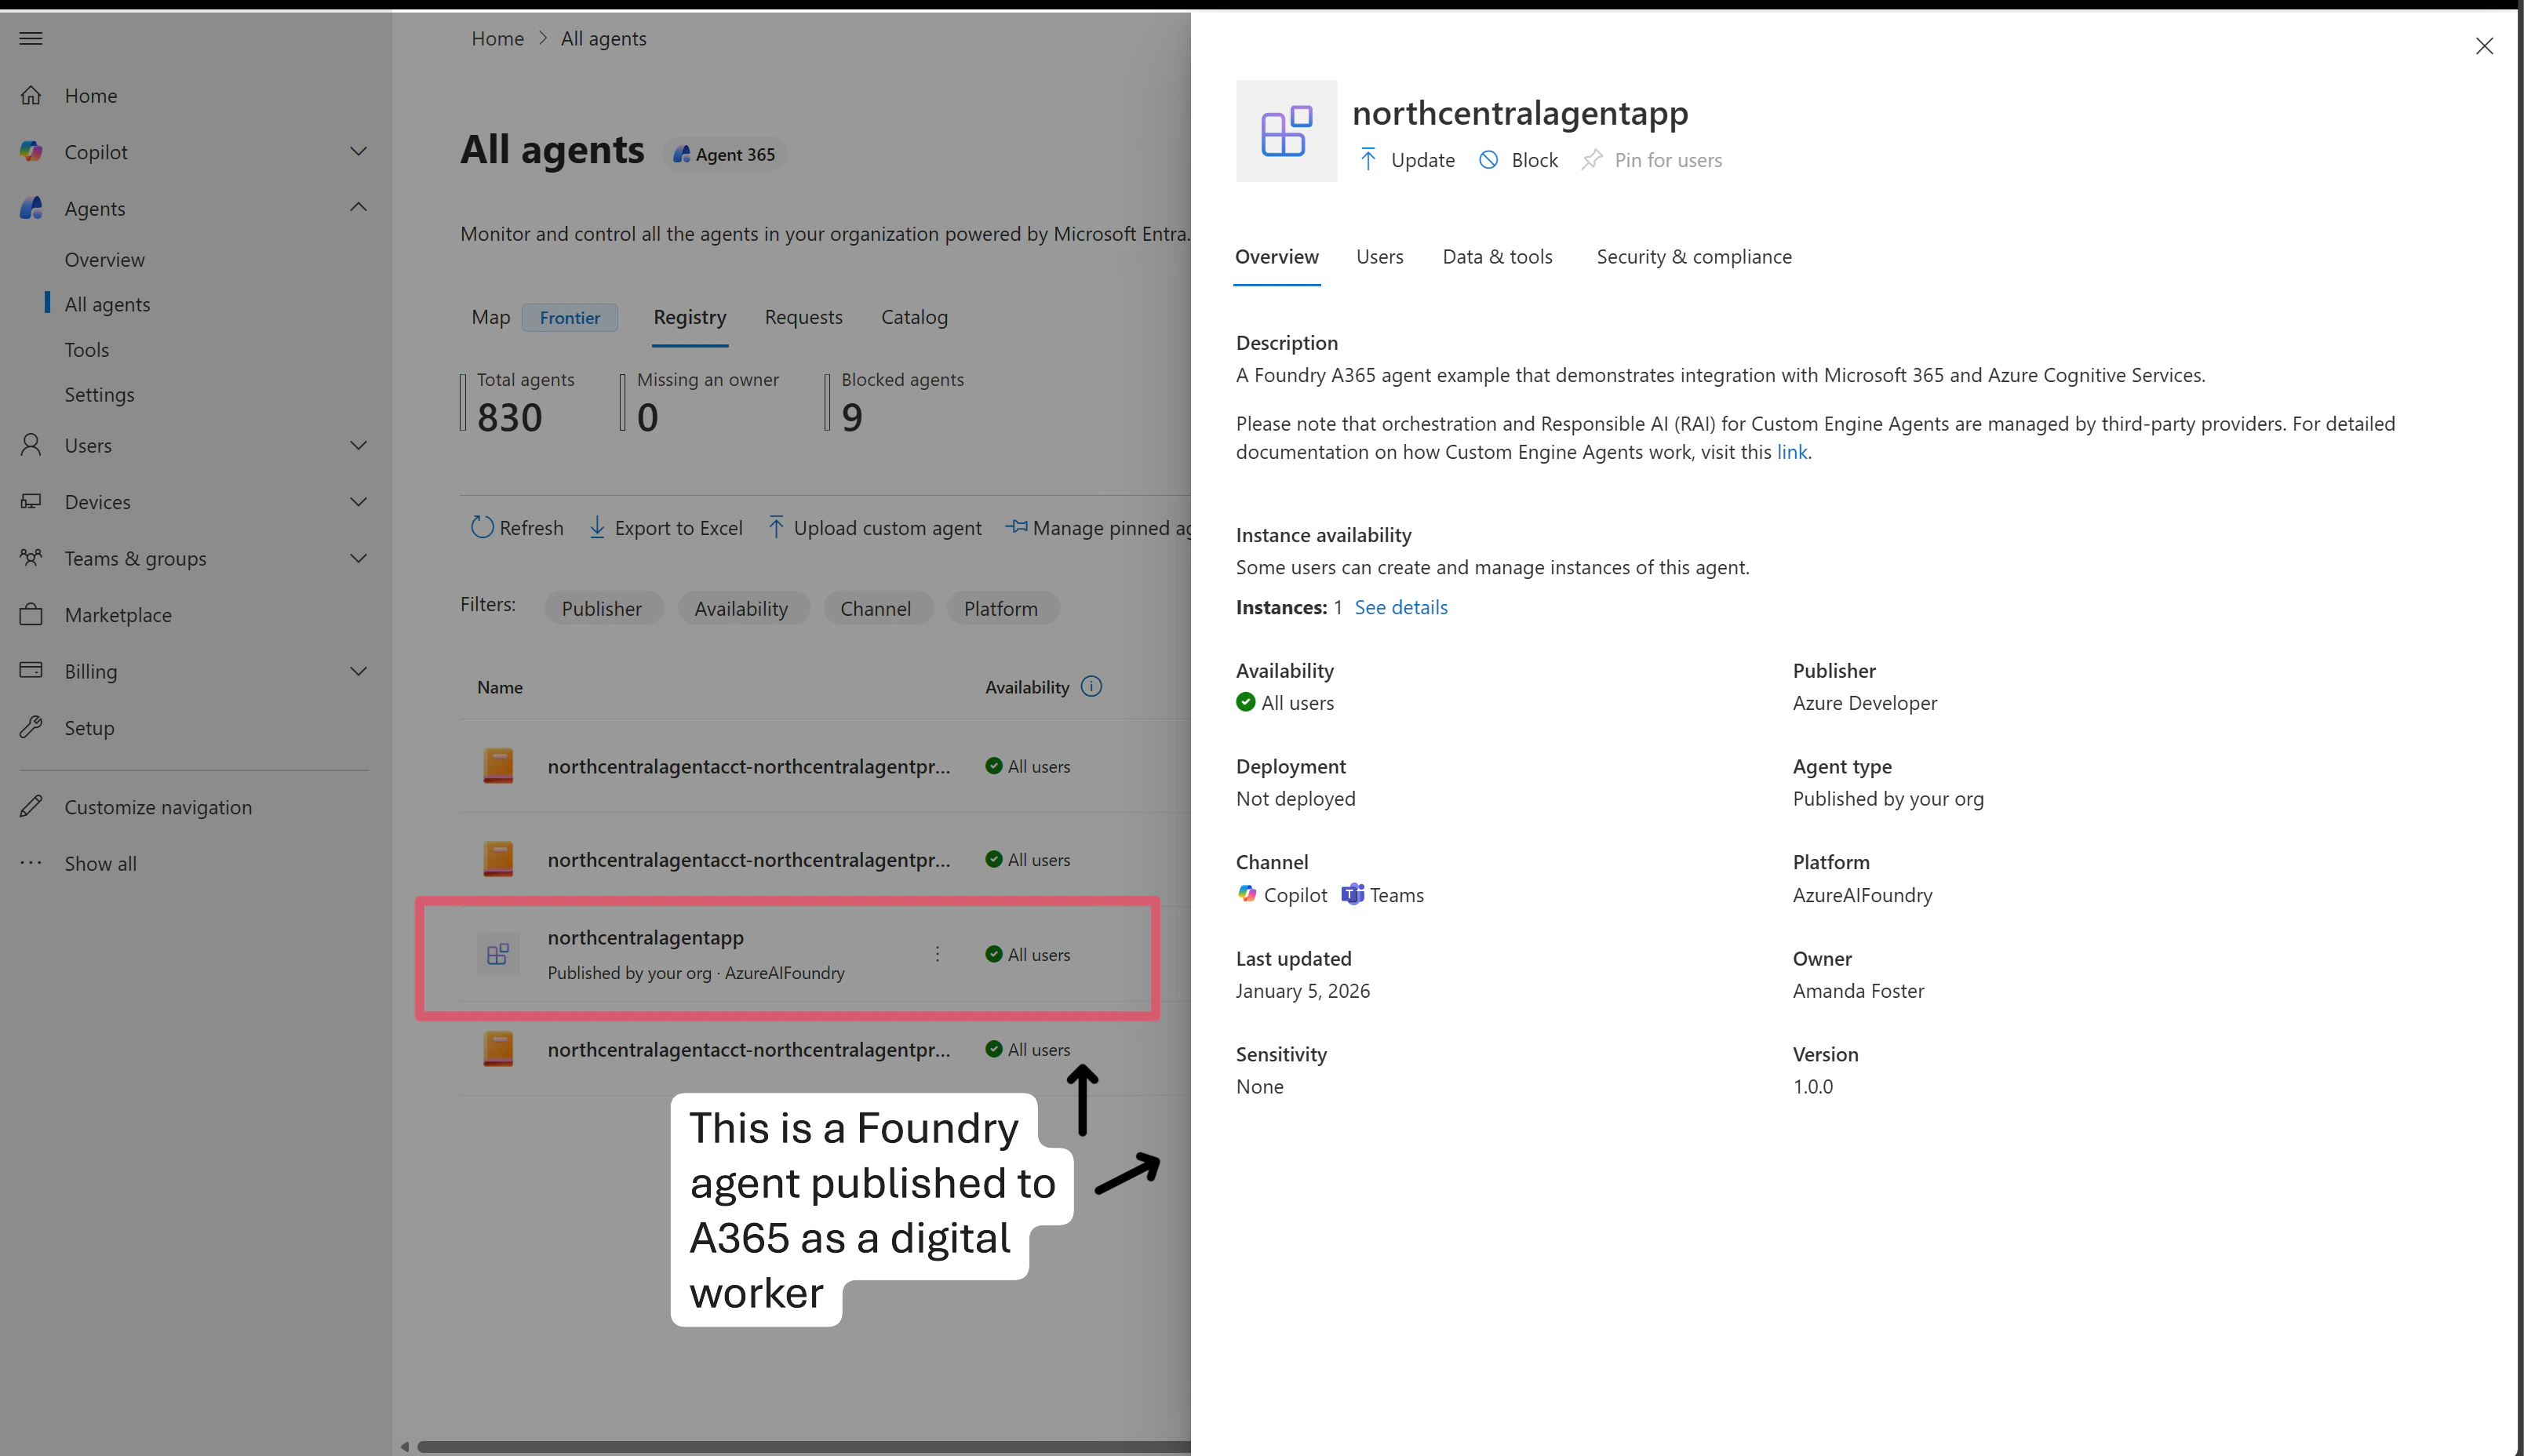2524x1456 pixels.
Task: Select the Security & compliance tab
Action: click(x=1694, y=257)
